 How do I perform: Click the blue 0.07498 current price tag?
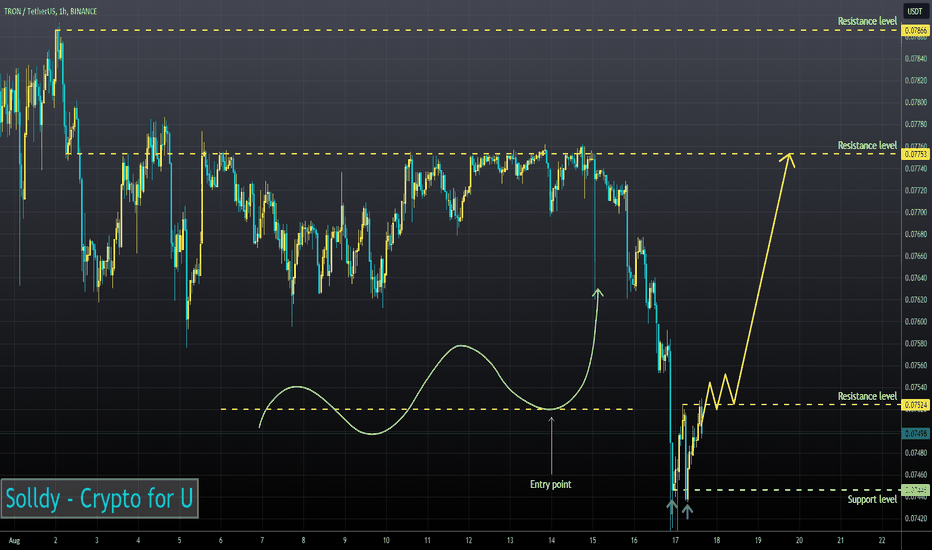point(915,433)
